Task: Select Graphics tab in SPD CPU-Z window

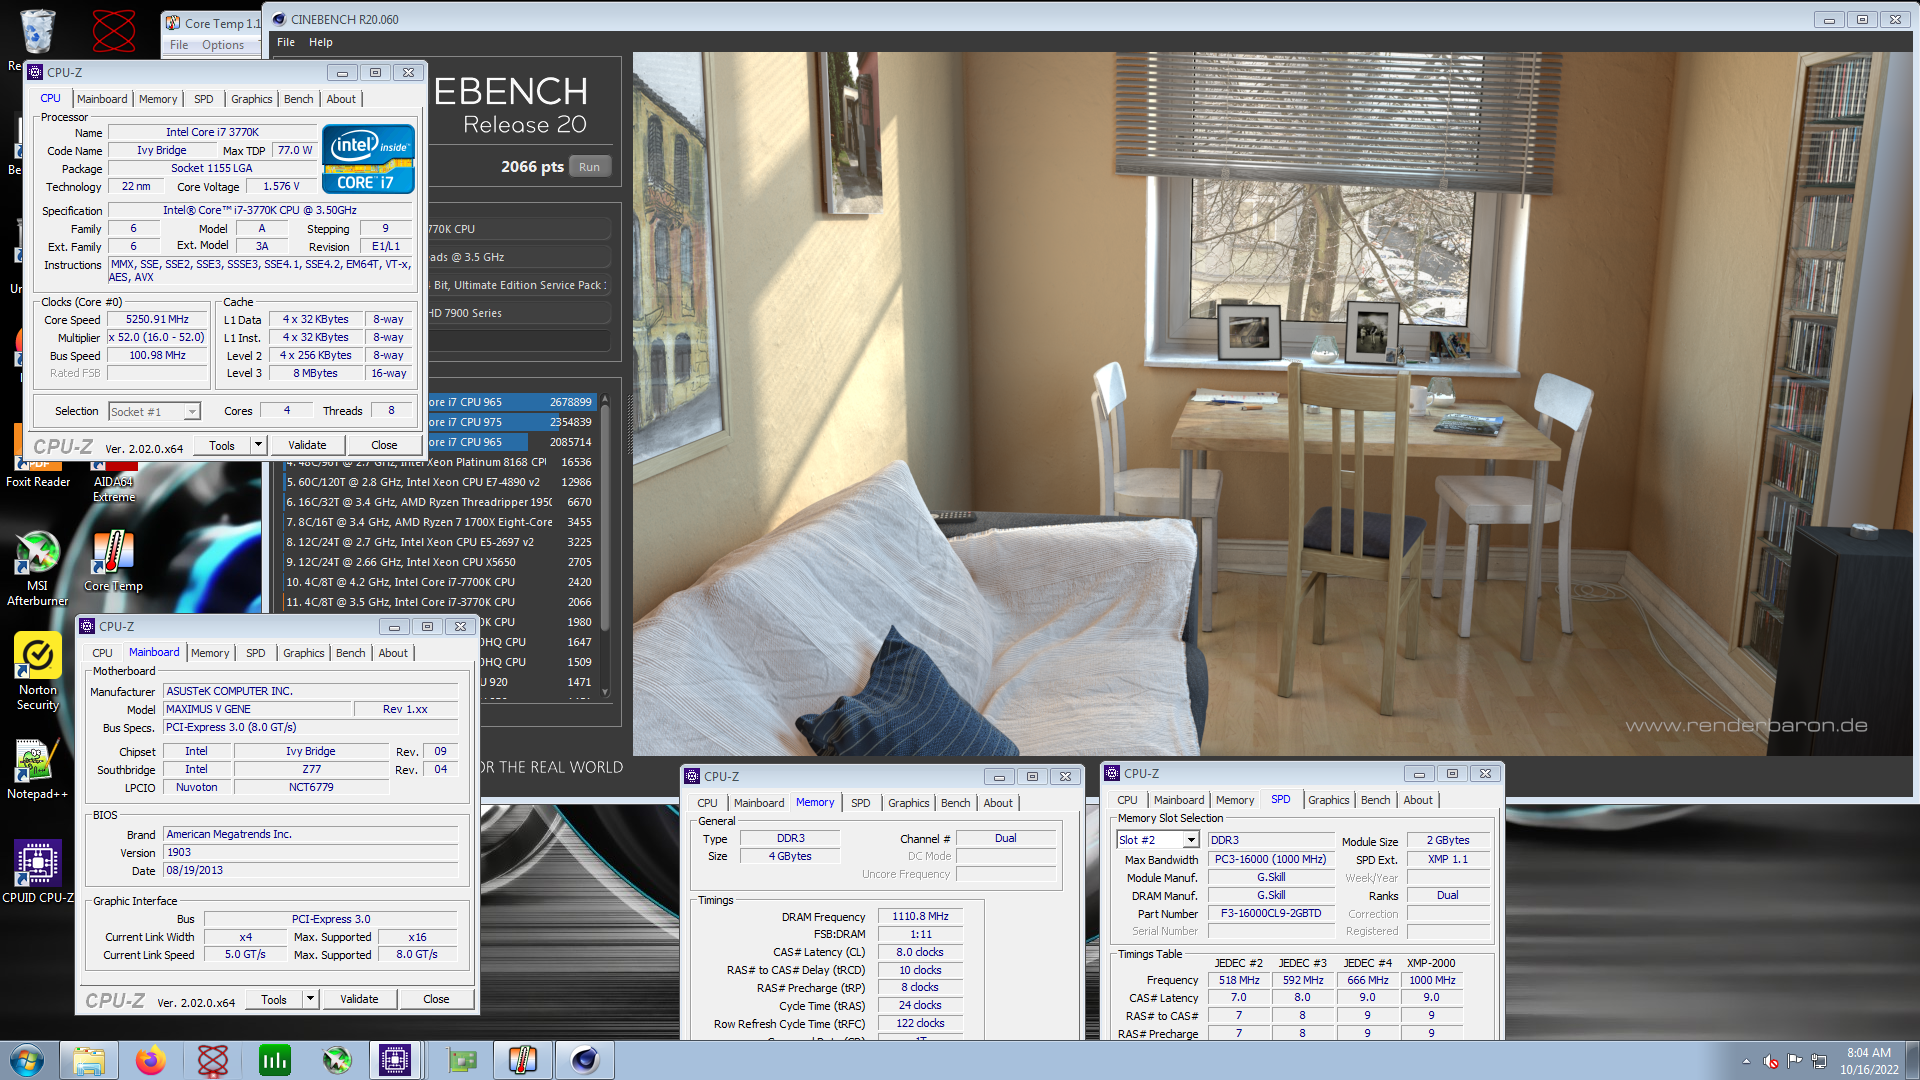Action: click(x=1328, y=800)
